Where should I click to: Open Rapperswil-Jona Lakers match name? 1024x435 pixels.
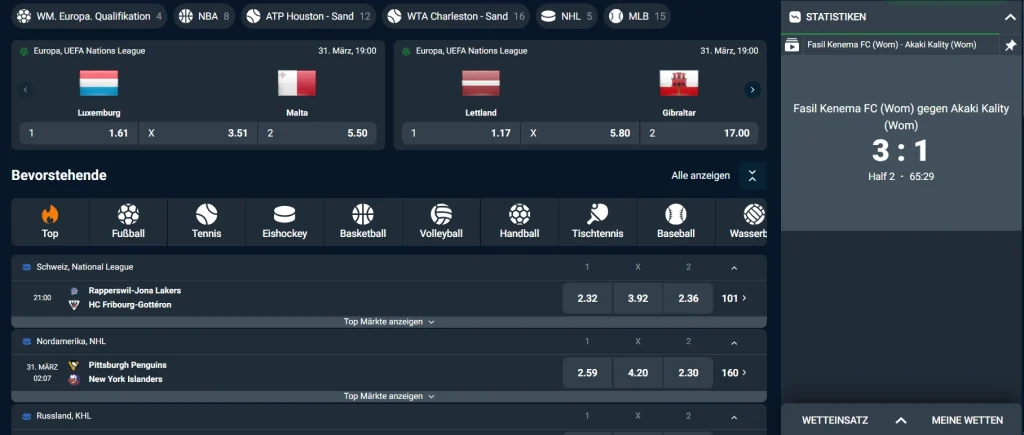pyautogui.click(x=135, y=291)
